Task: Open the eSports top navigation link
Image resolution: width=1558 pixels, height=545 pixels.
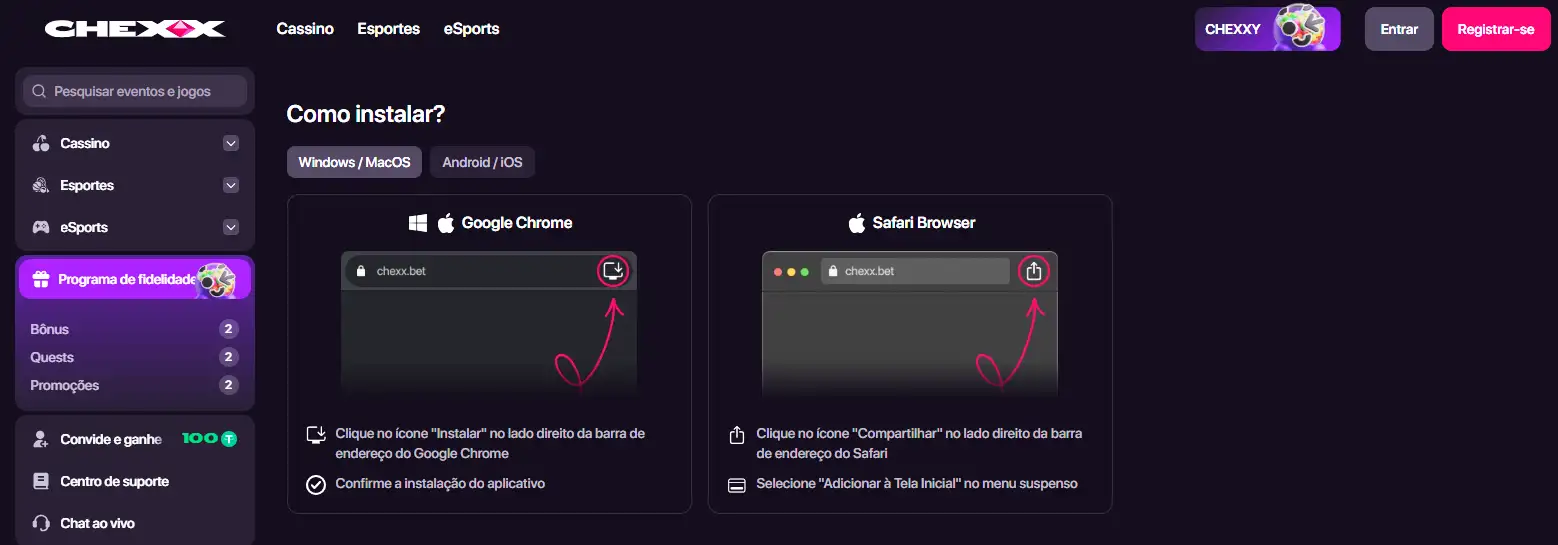Action: 472,29
